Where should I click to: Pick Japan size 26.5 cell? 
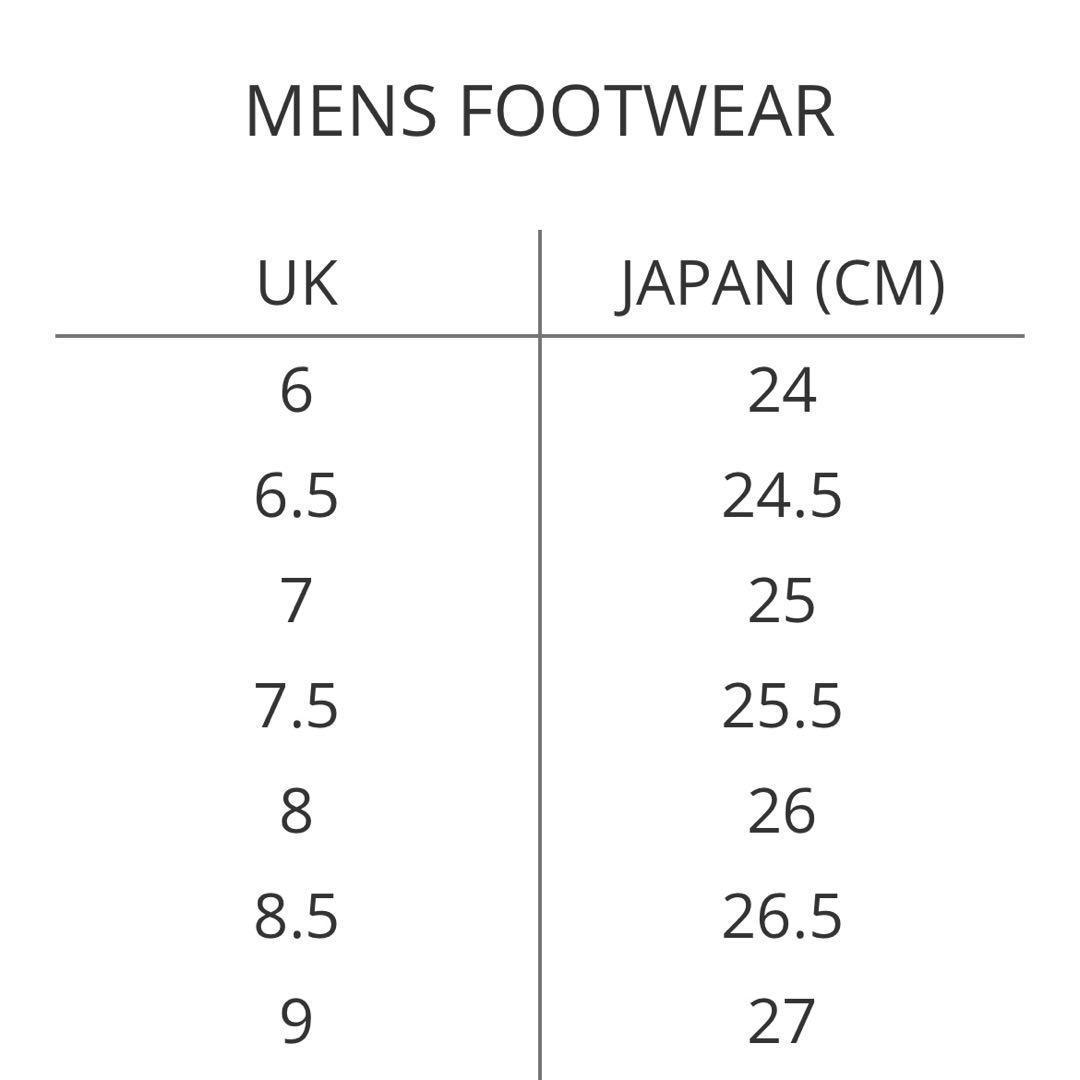point(781,917)
